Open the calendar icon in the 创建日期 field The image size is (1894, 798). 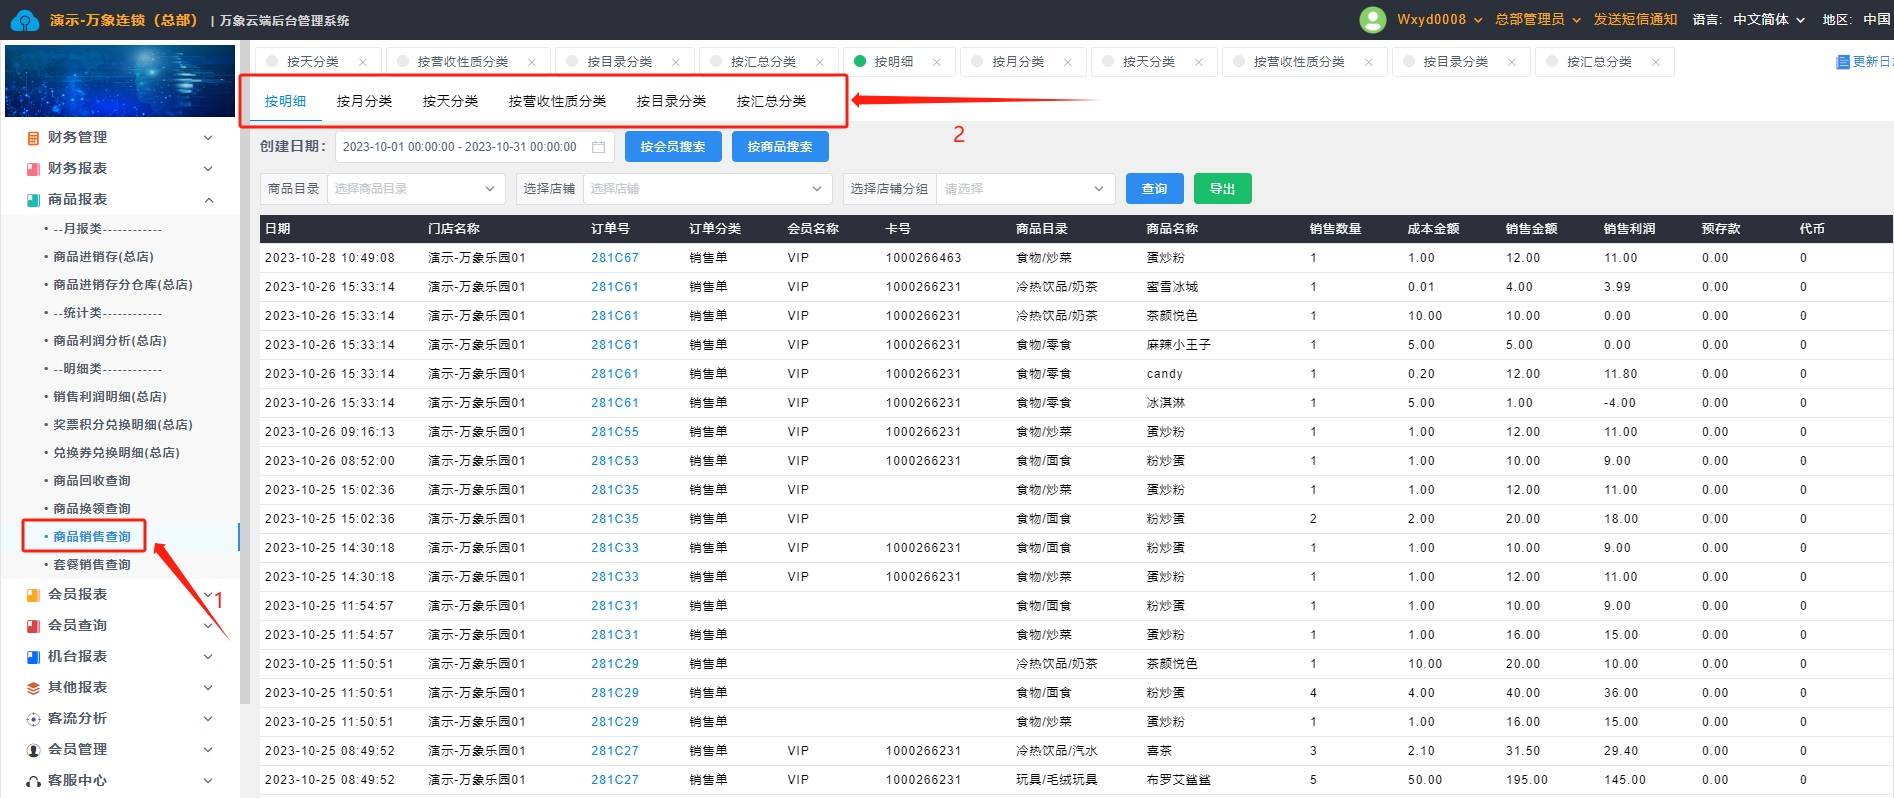(599, 147)
